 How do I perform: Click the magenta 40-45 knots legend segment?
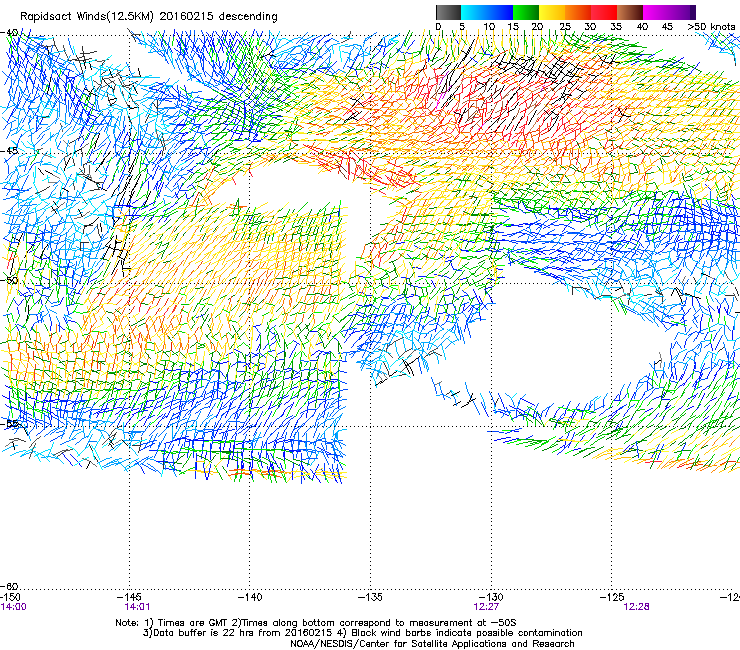tap(656, 12)
